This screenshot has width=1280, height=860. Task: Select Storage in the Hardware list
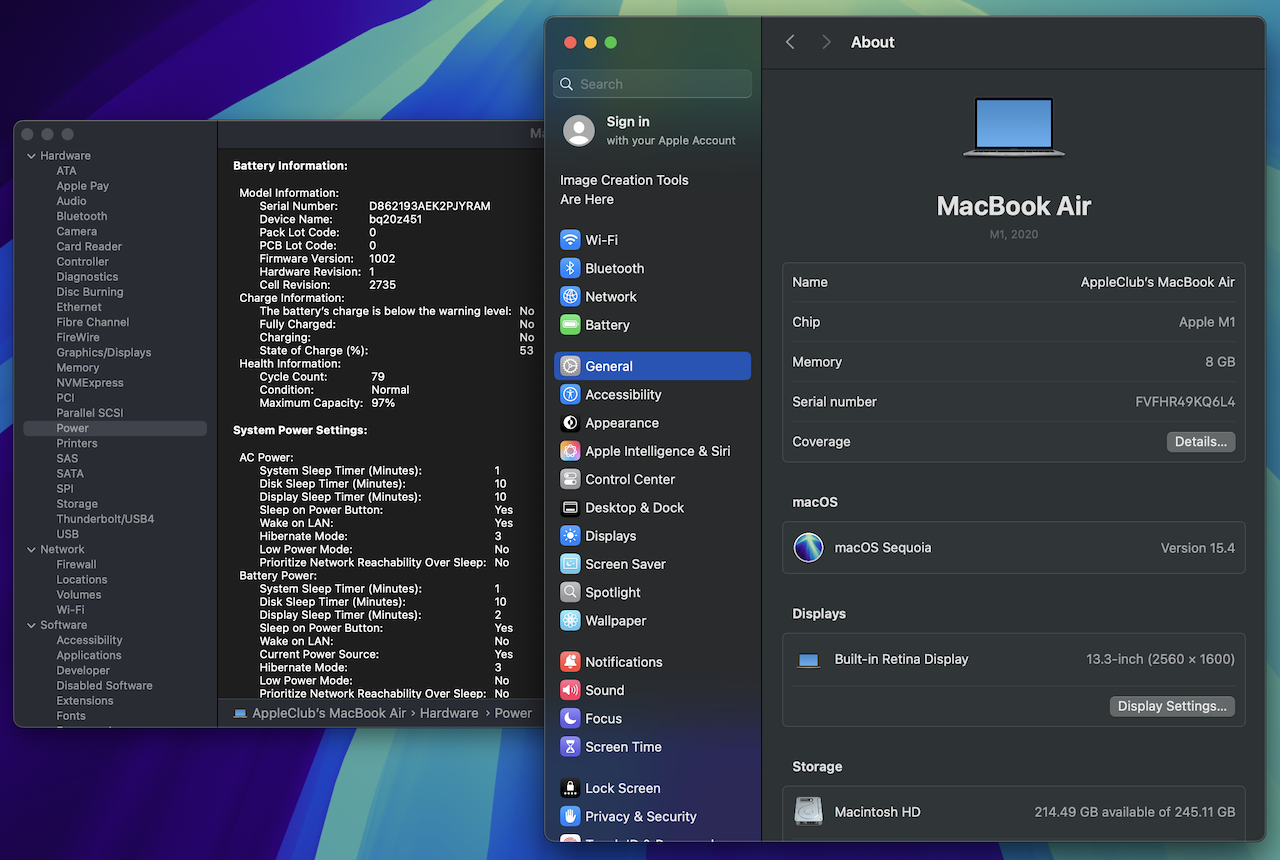[77, 504]
